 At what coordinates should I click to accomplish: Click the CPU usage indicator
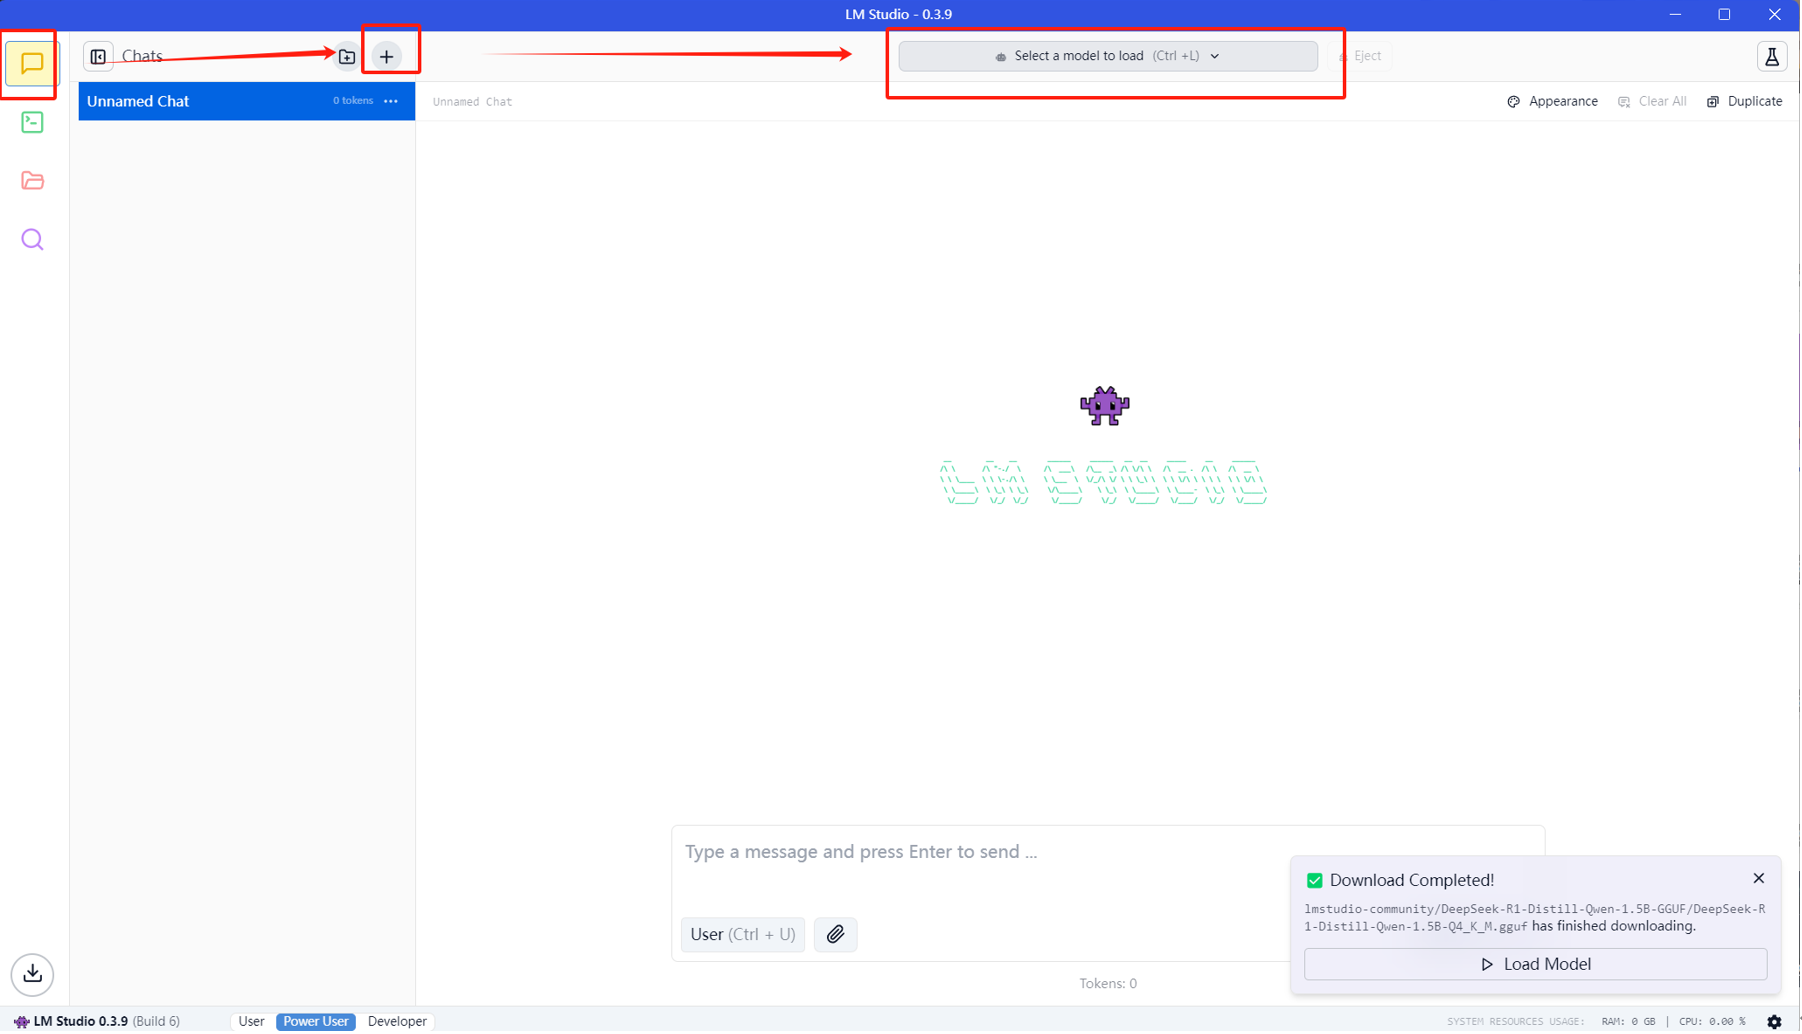click(x=1714, y=1023)
